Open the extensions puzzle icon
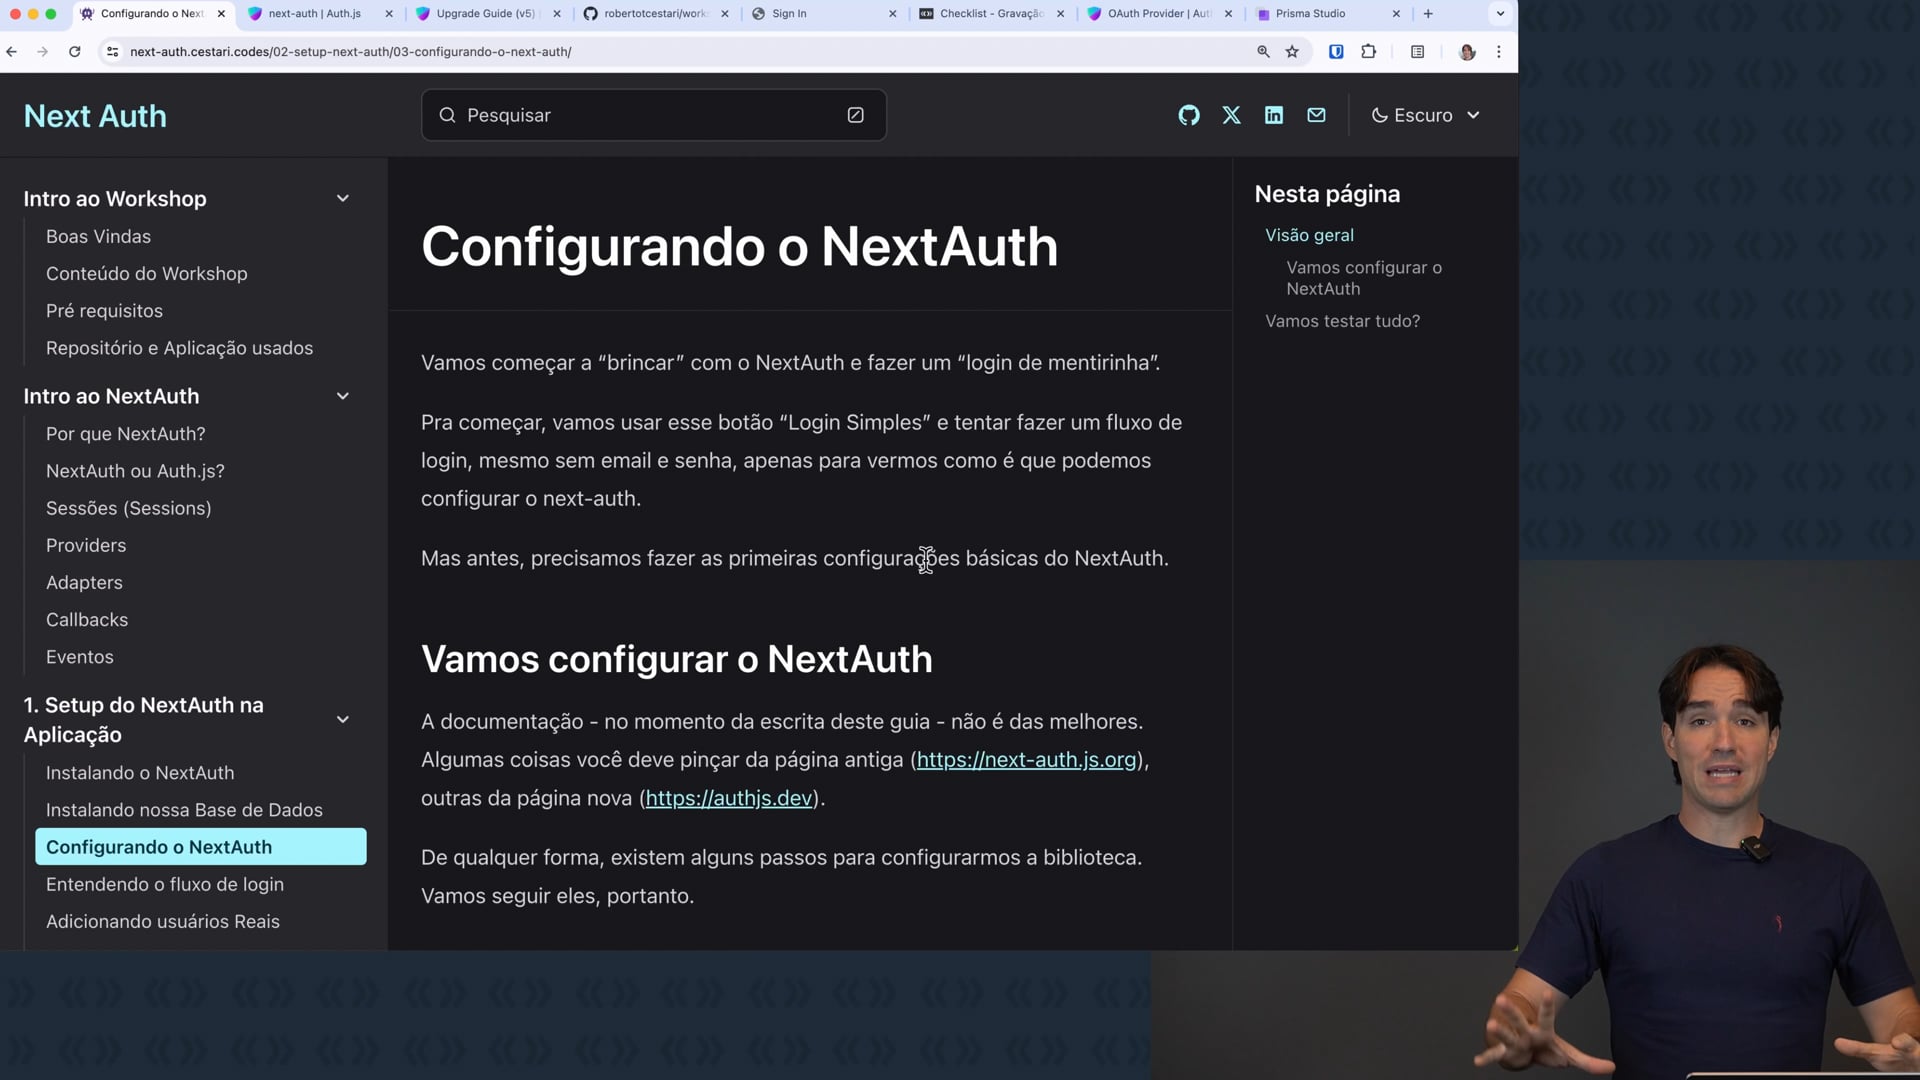Image resolution: width=1920 pixels, height=1080 pixels. pos(1368,52)
